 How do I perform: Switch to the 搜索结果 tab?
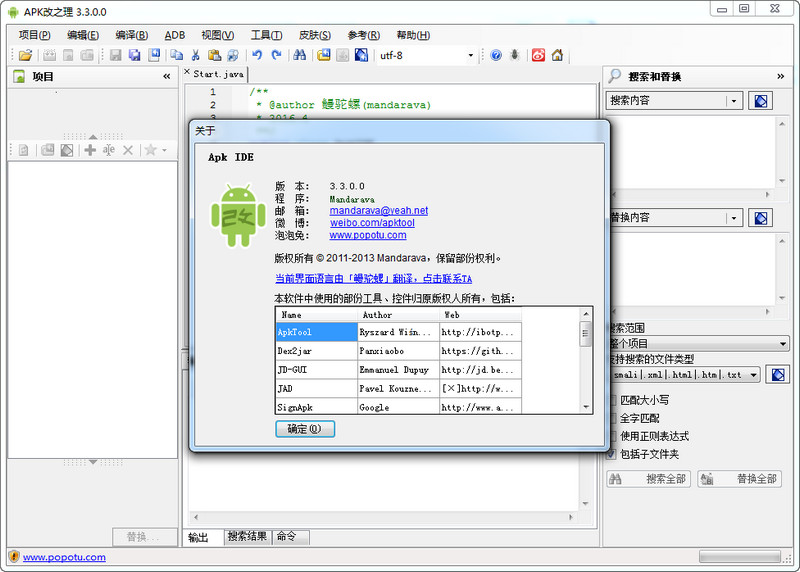247,537
